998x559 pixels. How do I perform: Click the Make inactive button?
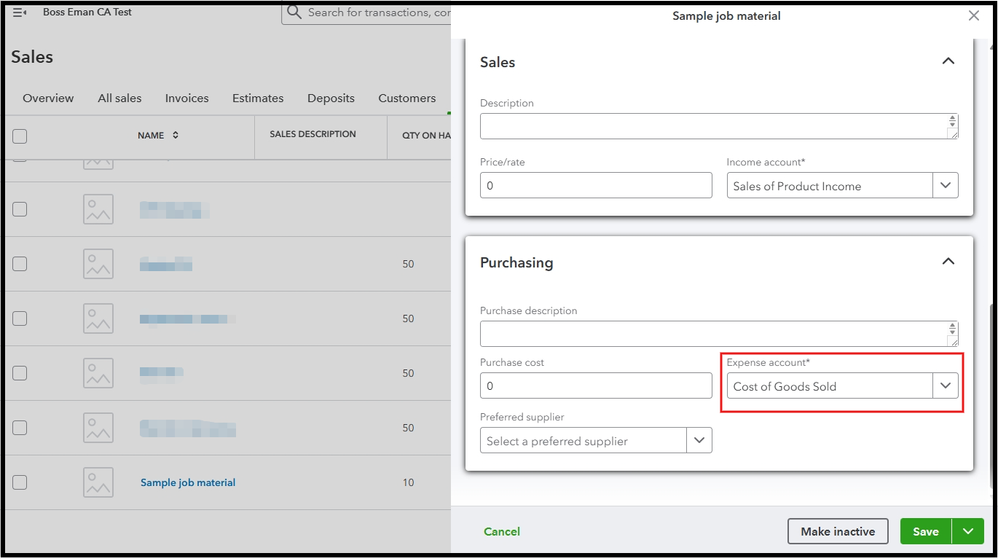(x=838, y=532)
